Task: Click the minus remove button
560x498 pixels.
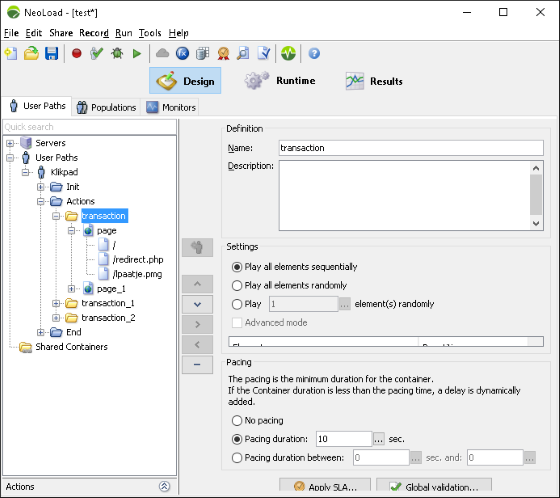Action: coord(197,365)
